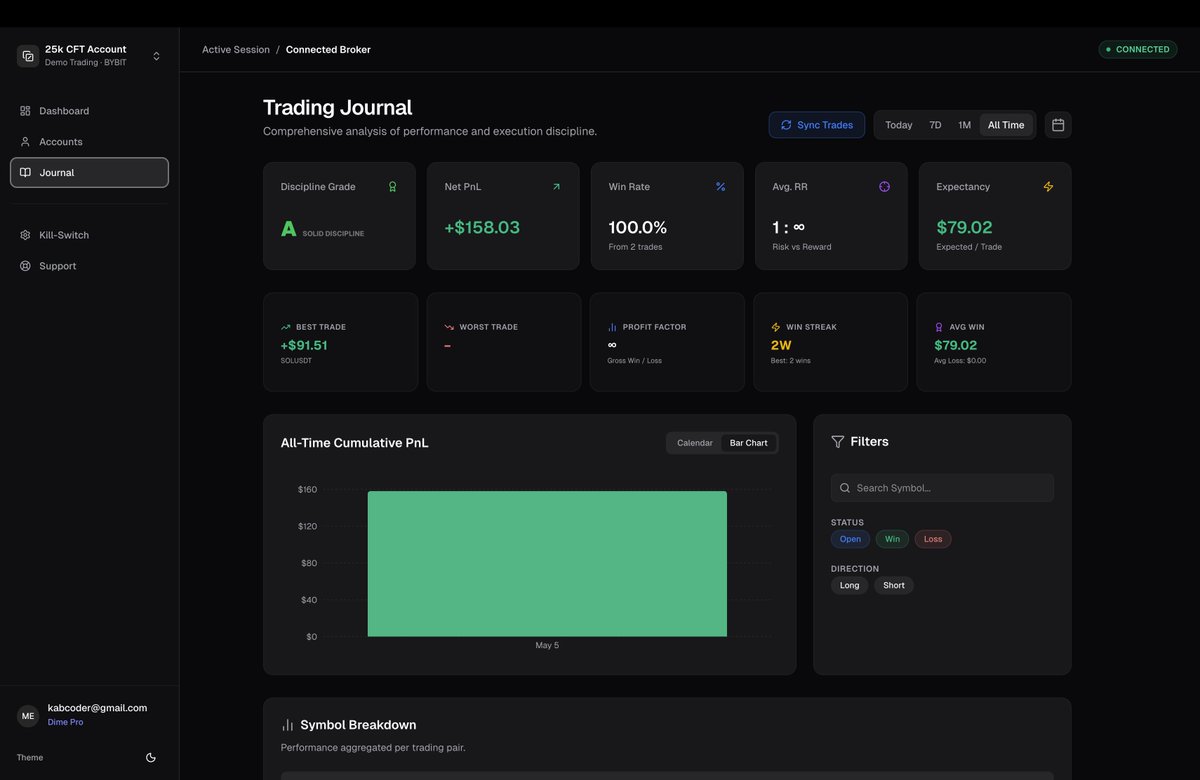Click the Net PnL arrow icon
Image resolution: width=1200 pixels, height=780 pixels.
coord(556,187)
